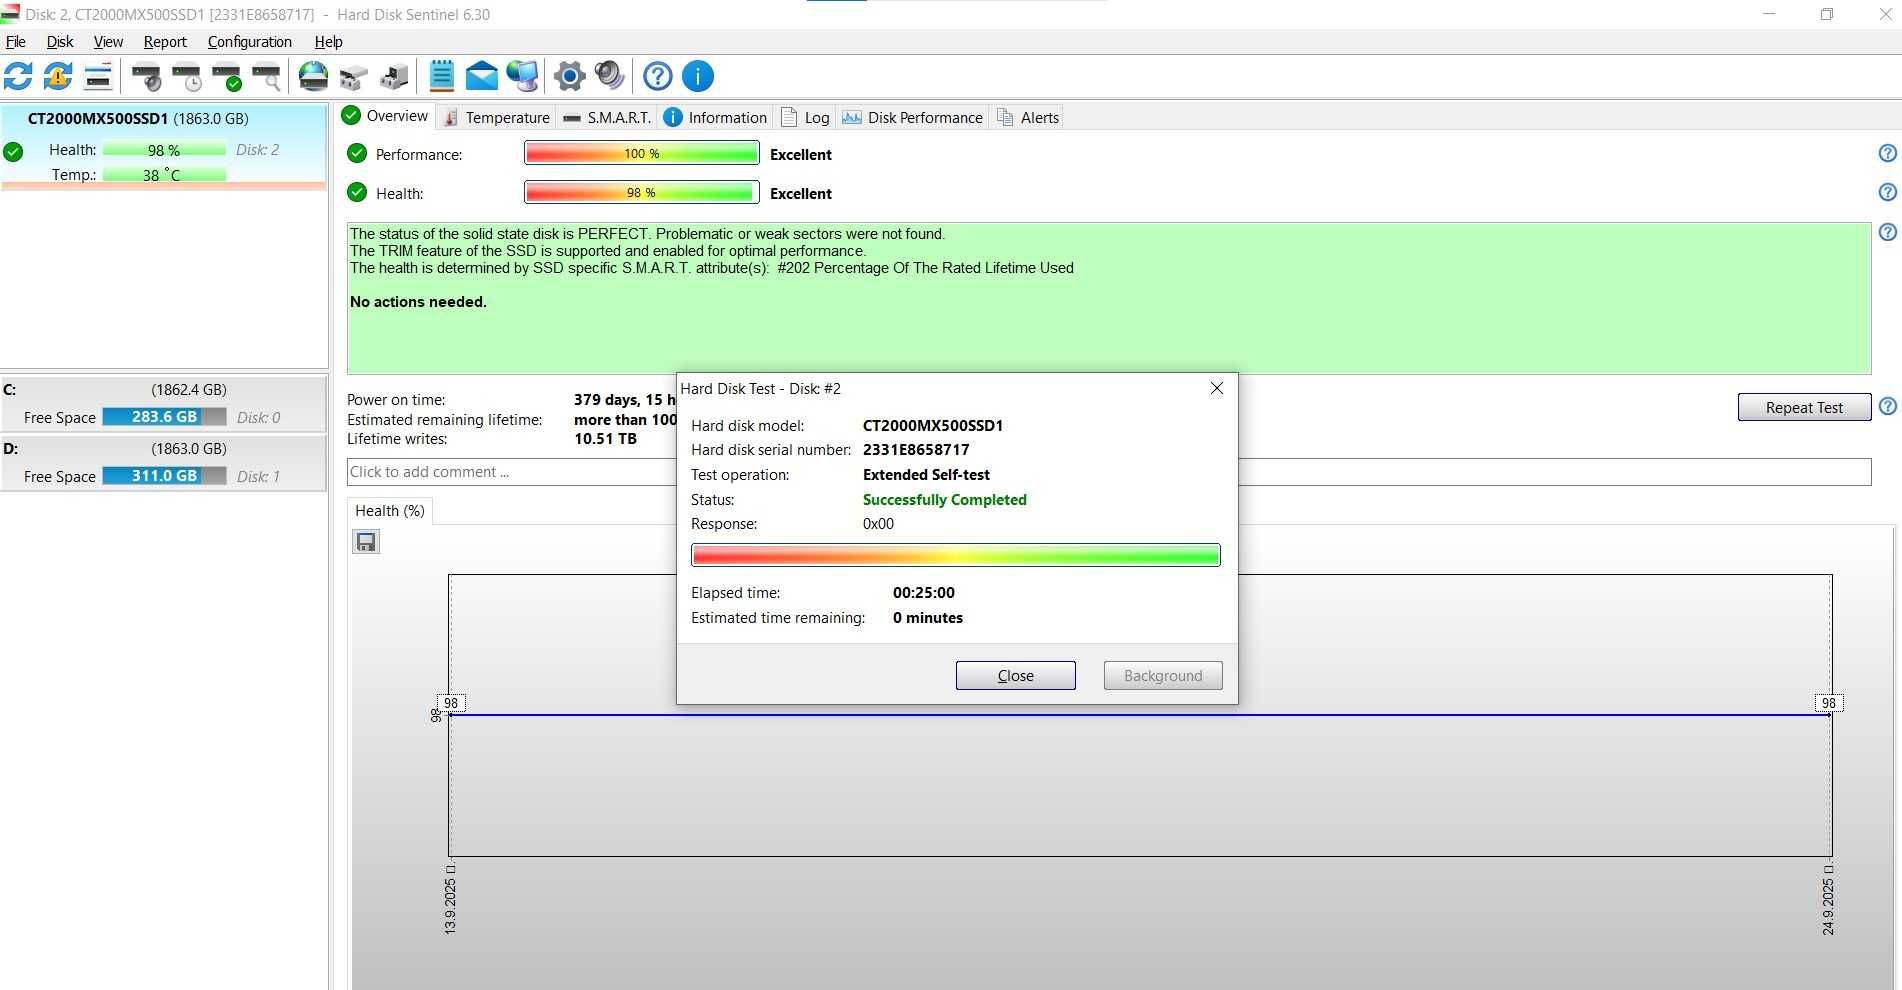Click the blue Refresh arrows toolbar icon
Viewport: 1902px width, 990px height.
(x=18, y=76)
